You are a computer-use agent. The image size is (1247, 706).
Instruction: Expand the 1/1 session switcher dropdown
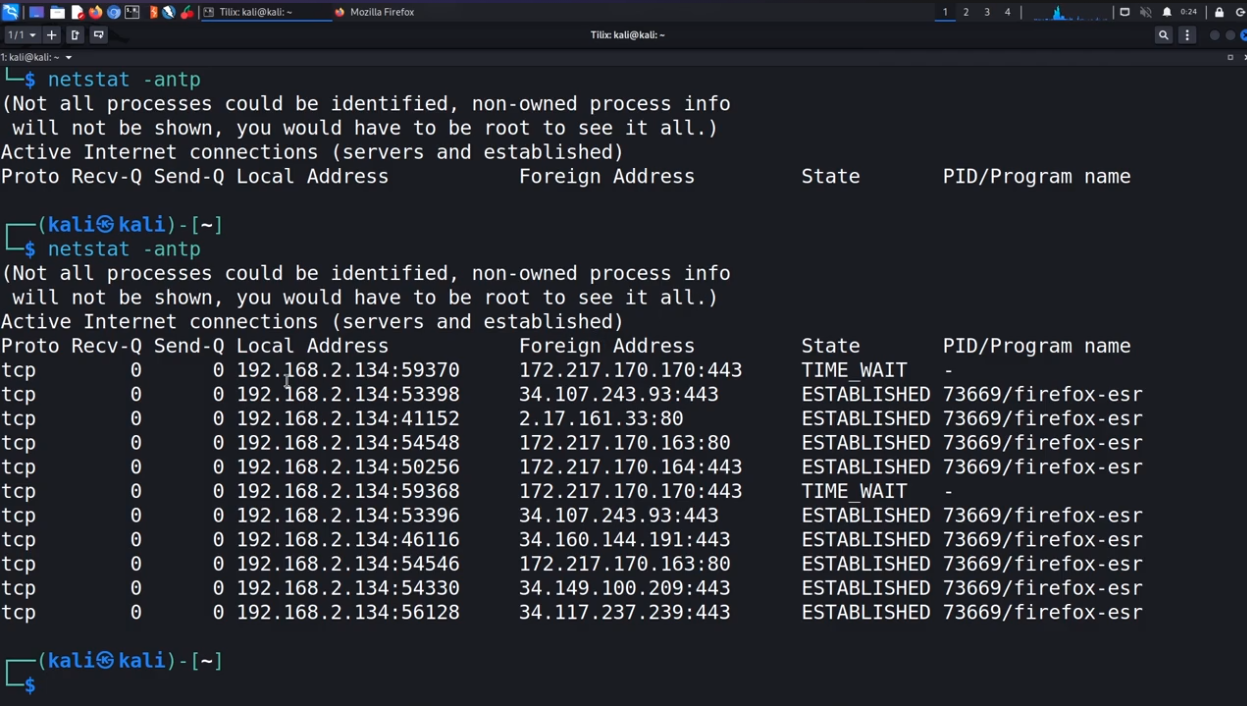click(x=22, y=35)
